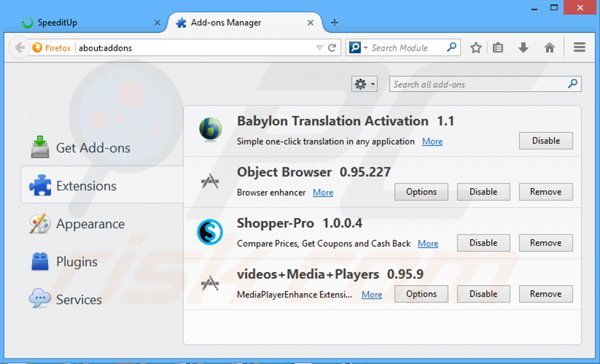Close the Add-ons Manager tab

coord(310,23)
